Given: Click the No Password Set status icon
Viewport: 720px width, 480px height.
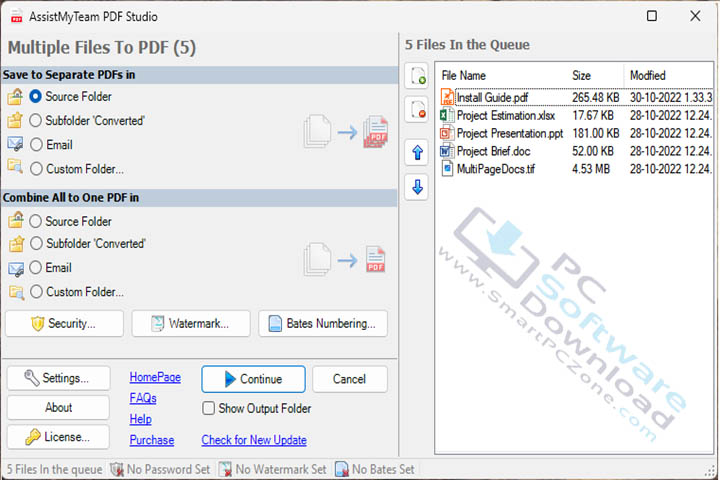Looking at the screenshot, I should [x=117, y=469].
